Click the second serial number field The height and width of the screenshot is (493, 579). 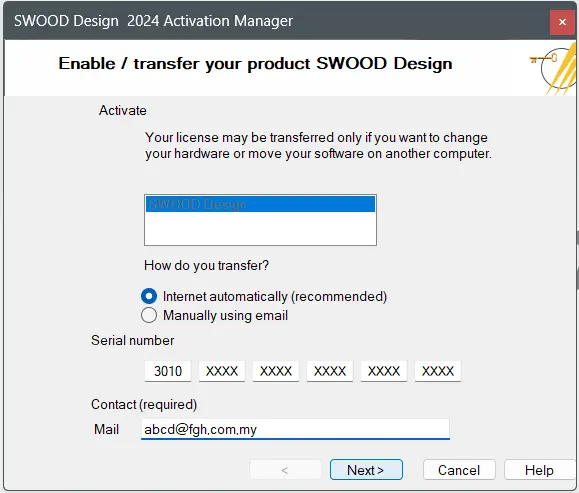(x=222, y=371)
